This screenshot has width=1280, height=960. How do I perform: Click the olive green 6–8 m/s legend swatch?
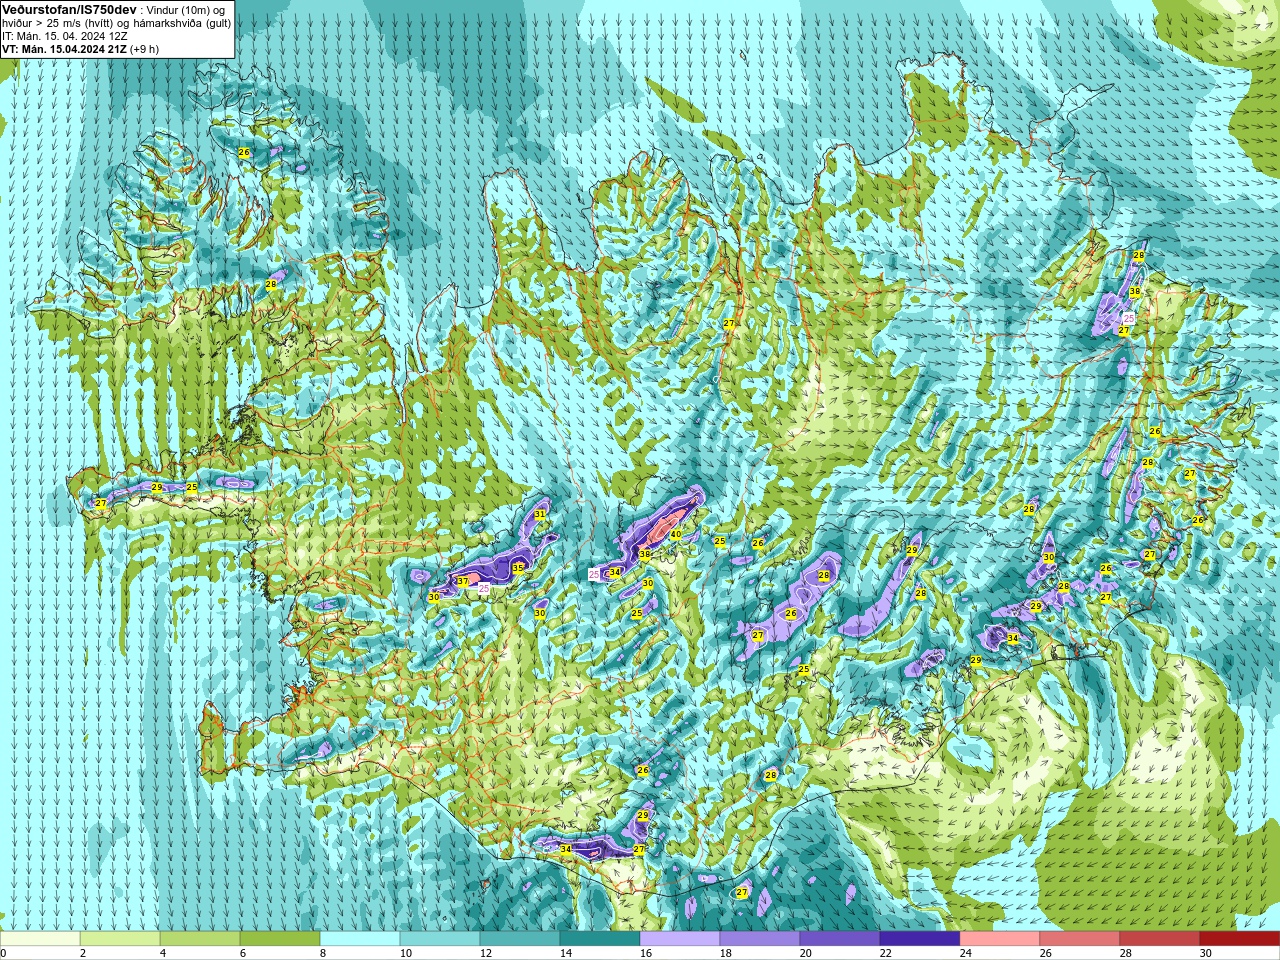(280, 939)
